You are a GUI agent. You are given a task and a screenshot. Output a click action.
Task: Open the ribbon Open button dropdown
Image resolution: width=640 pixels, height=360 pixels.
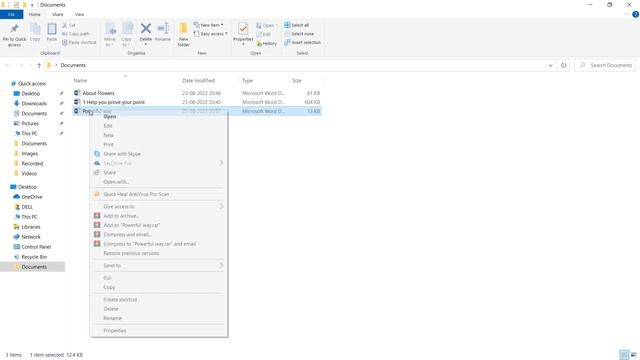coord(276,25)
